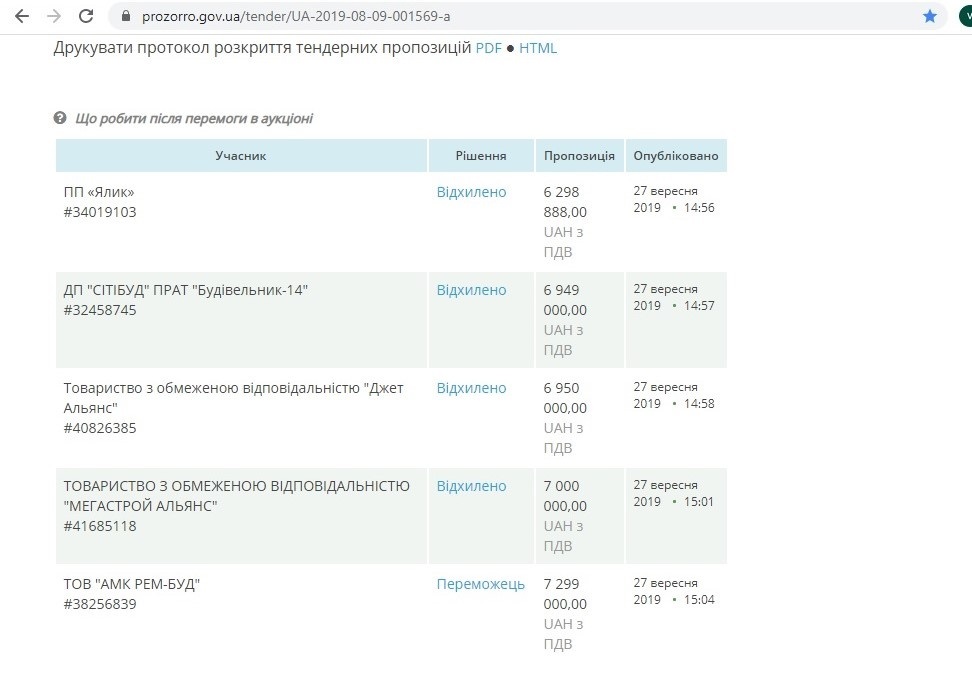Image resolution: width=972 pixels, height=692 pixels.
Task: Click publication time 14:56
Action: pos(699,208)
